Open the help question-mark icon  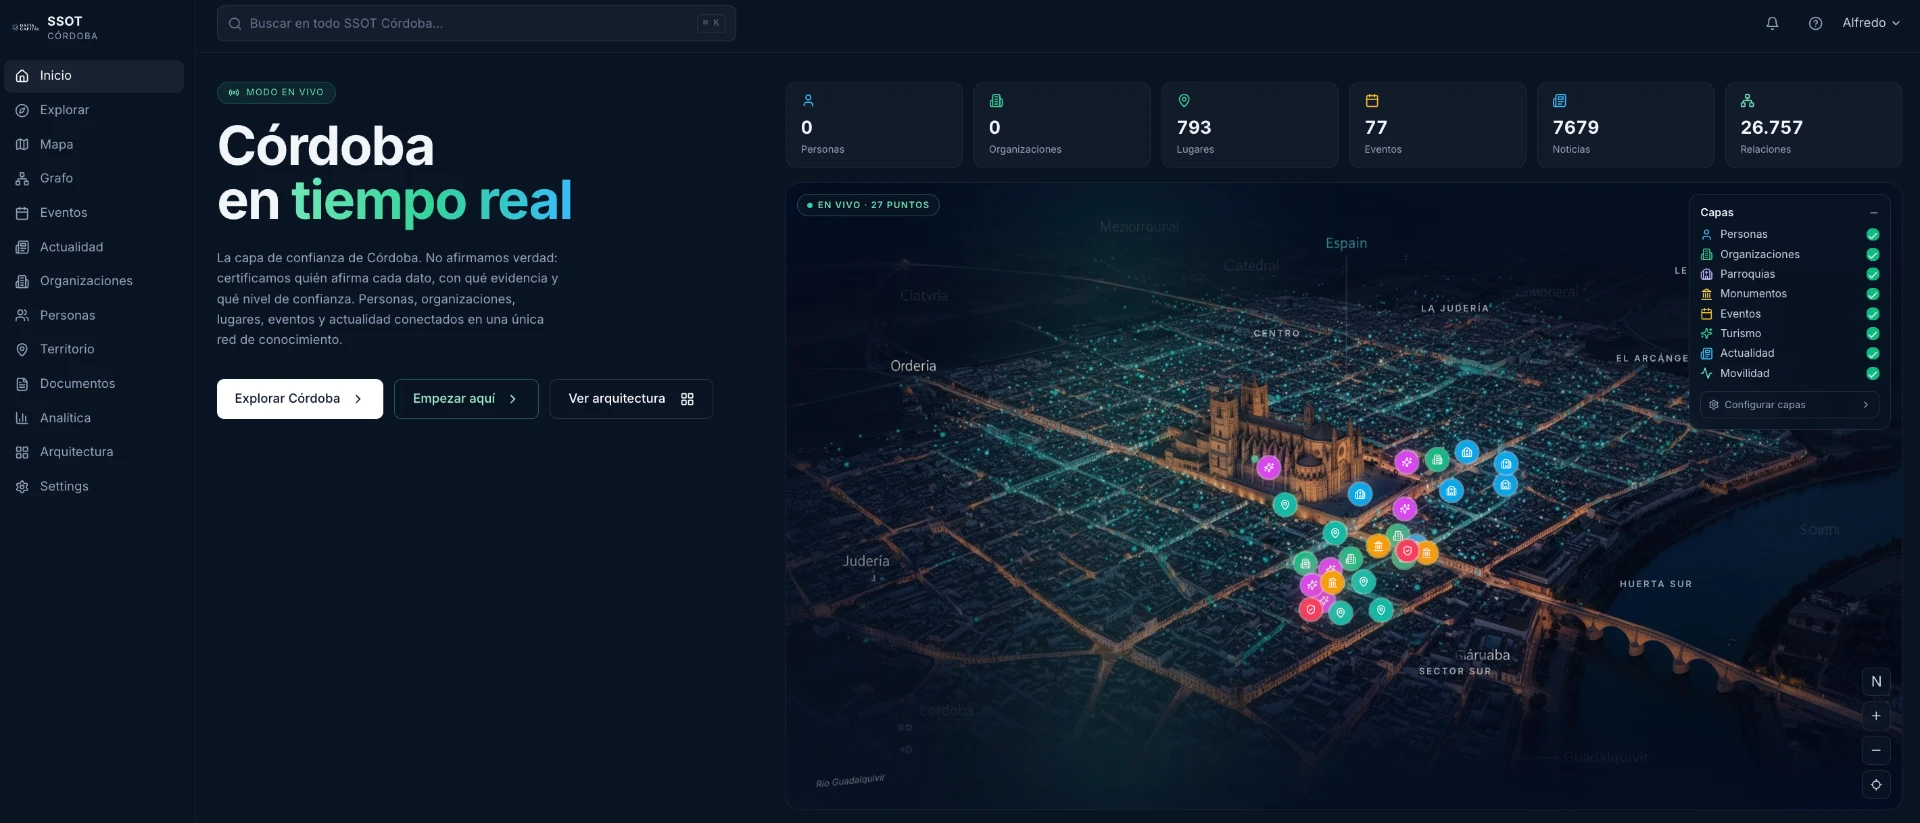tap(1815, 23)
